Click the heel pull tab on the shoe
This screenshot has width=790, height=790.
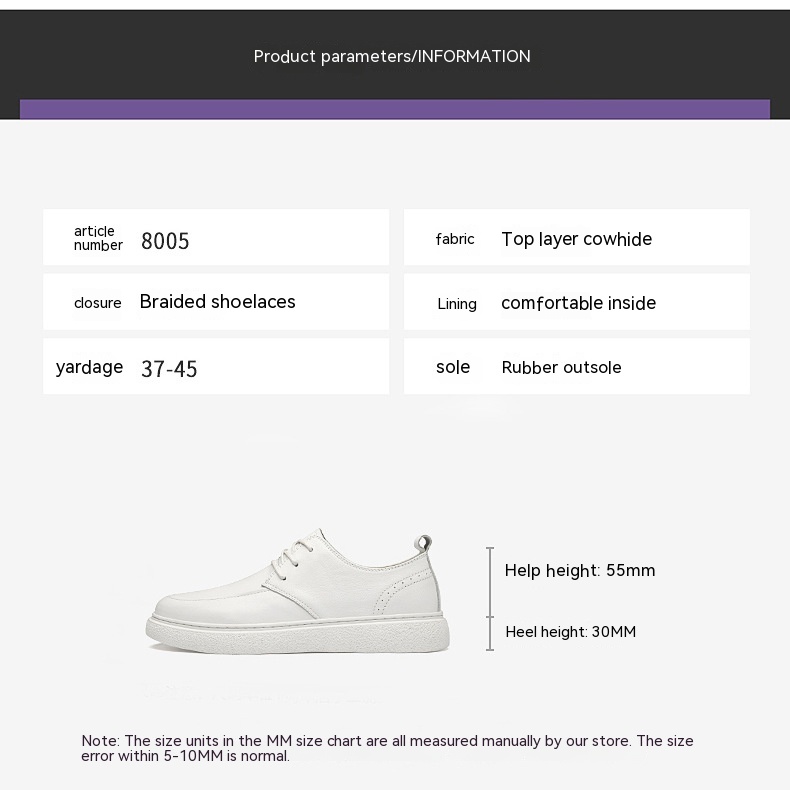(x=425, y=545)
